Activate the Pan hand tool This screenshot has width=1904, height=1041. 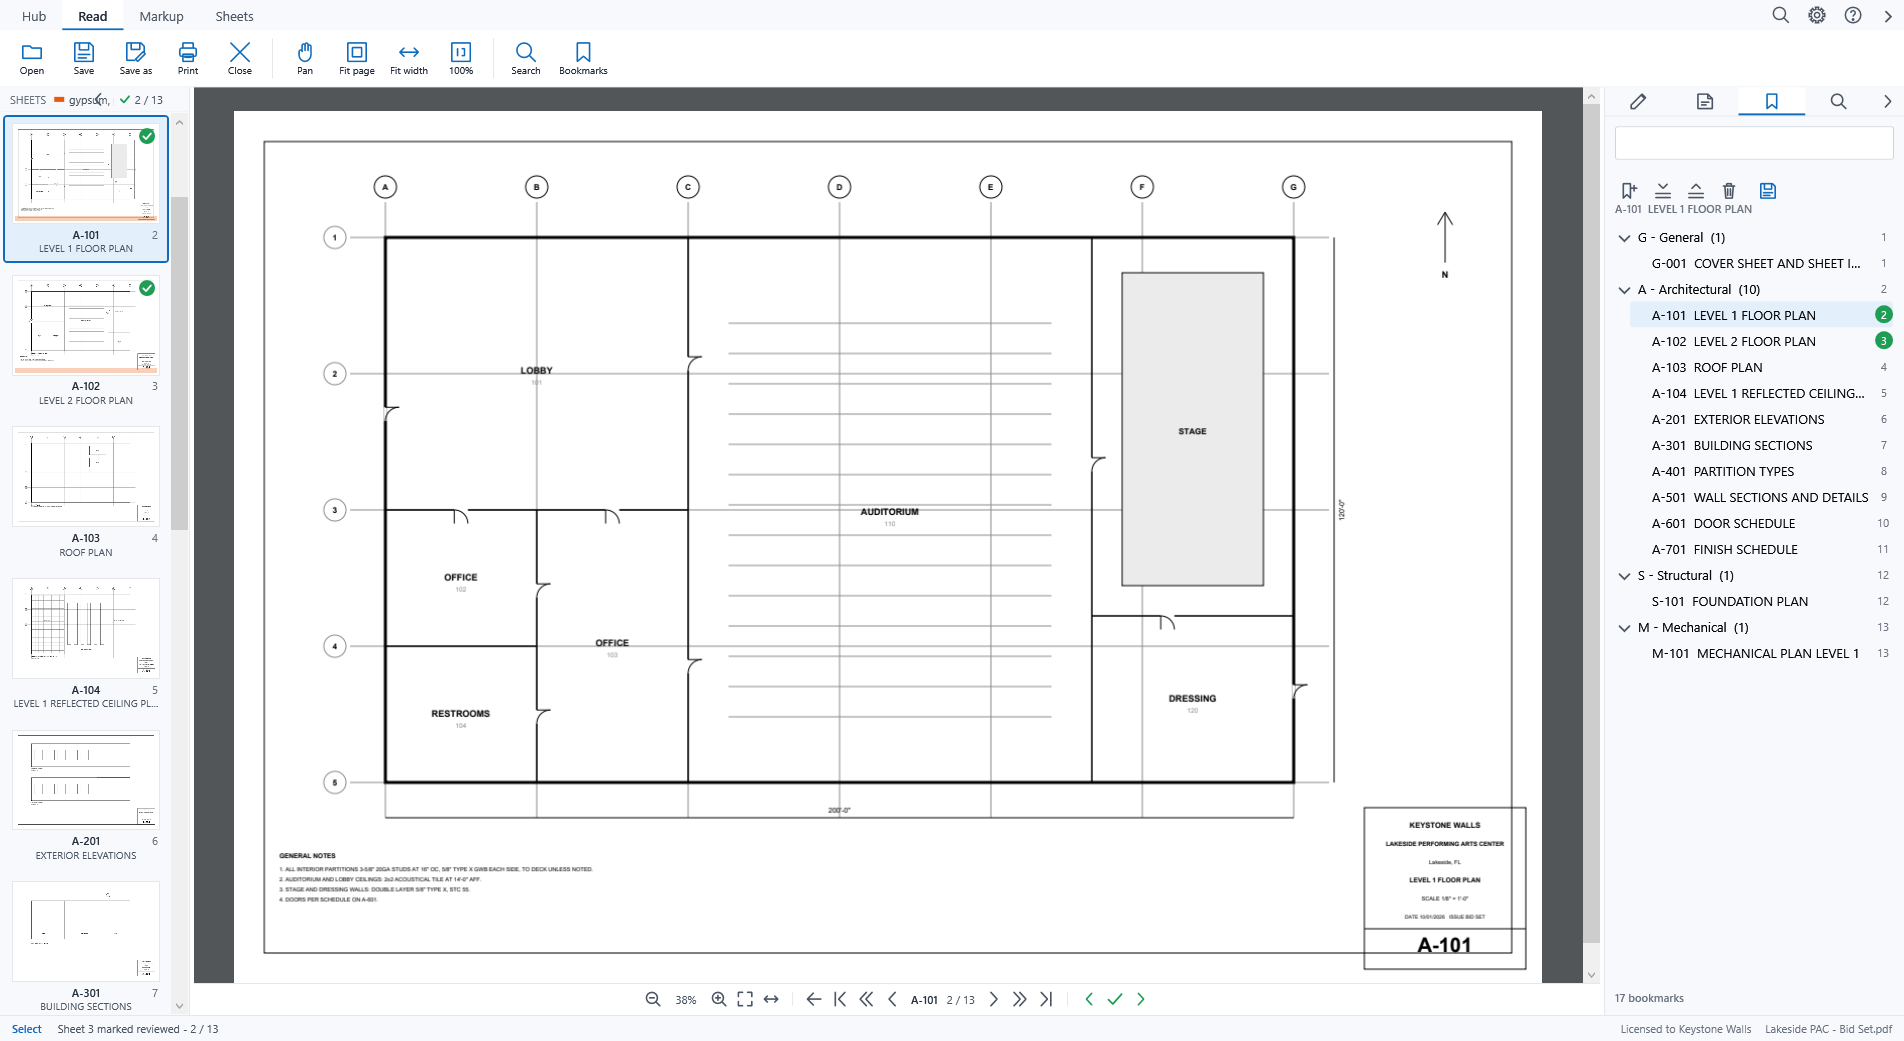[305, 58]
